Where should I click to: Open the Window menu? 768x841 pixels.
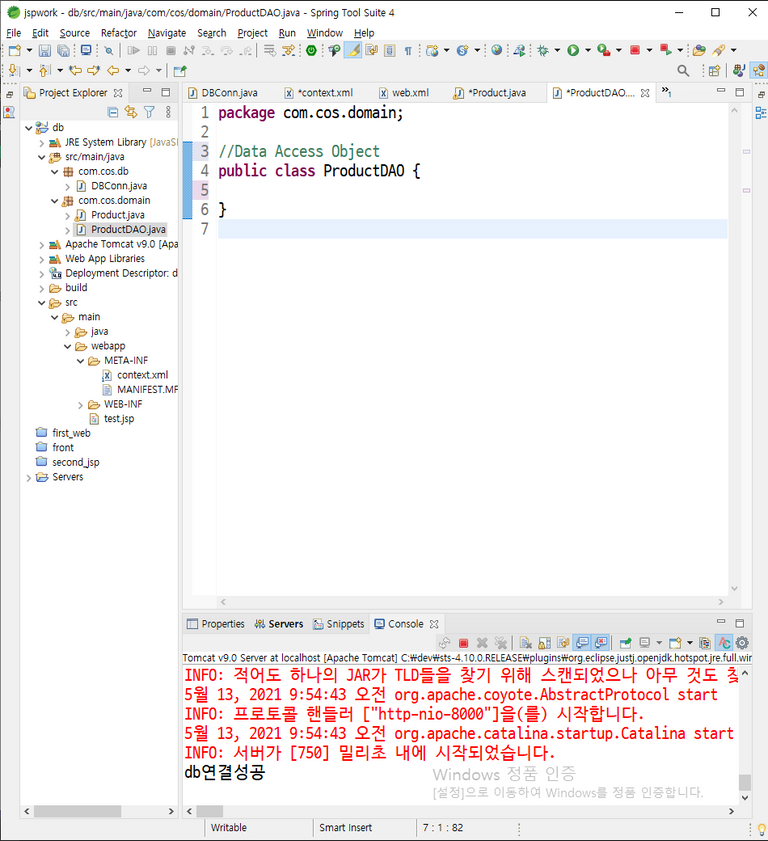click(324, 33)
